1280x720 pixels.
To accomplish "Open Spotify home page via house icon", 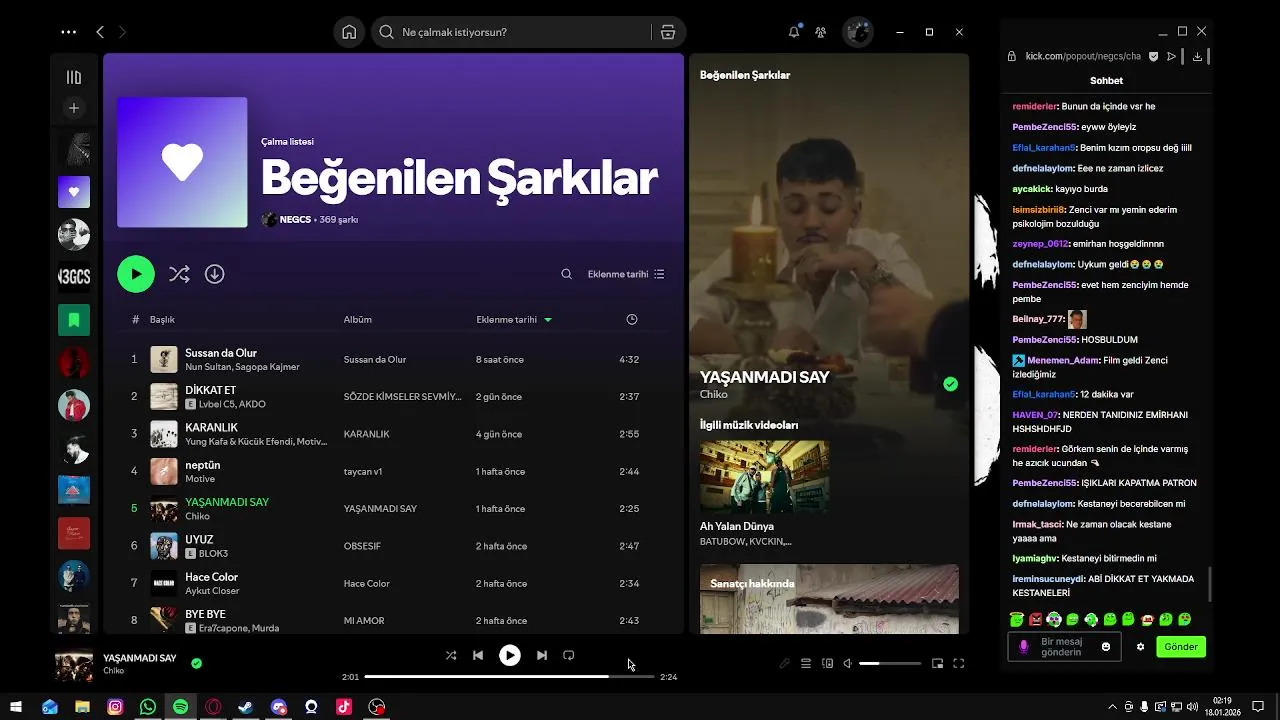I will click(x=349, y=32).
